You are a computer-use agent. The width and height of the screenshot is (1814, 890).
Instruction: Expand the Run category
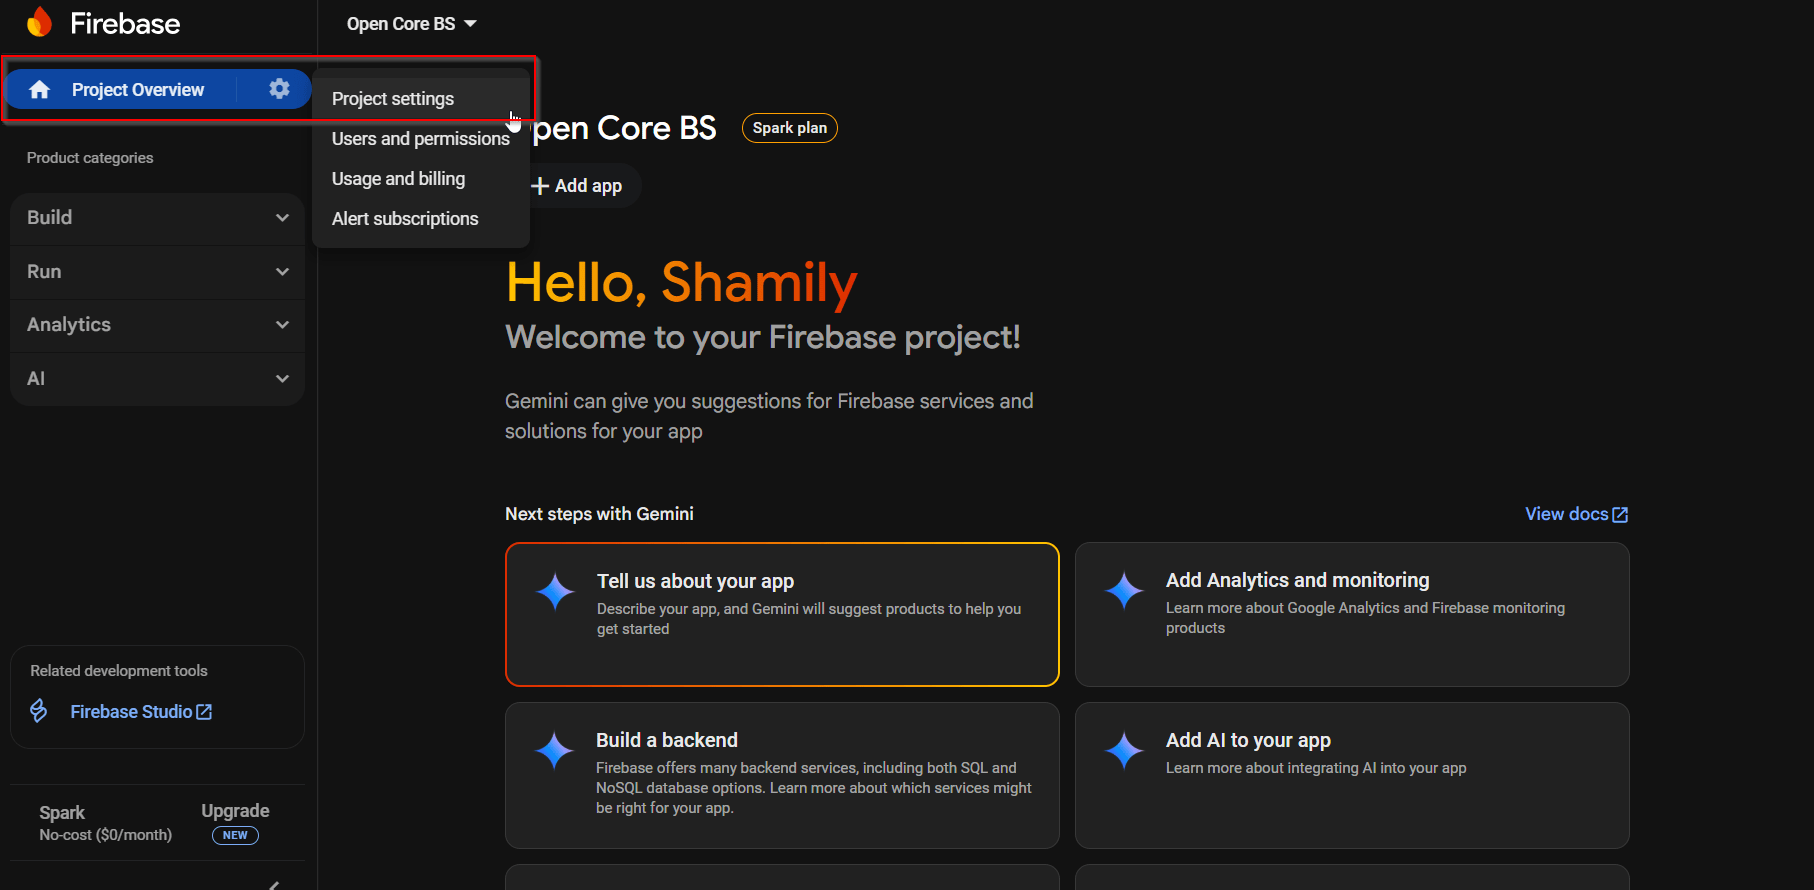(x=157, y=272)
